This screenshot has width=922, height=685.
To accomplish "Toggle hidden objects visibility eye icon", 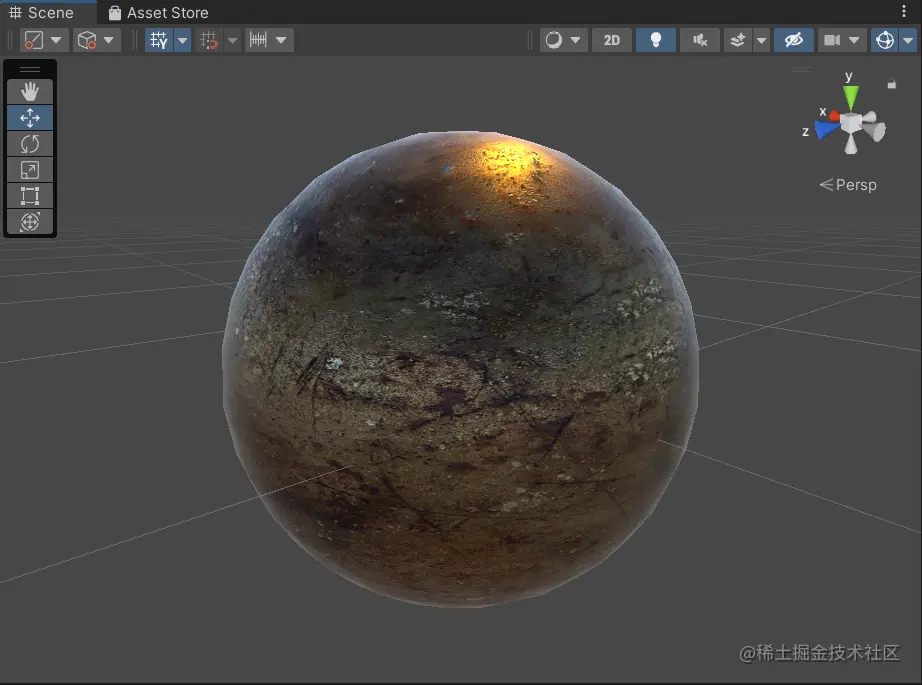I will pyautogui.click(x=793, y=40).
